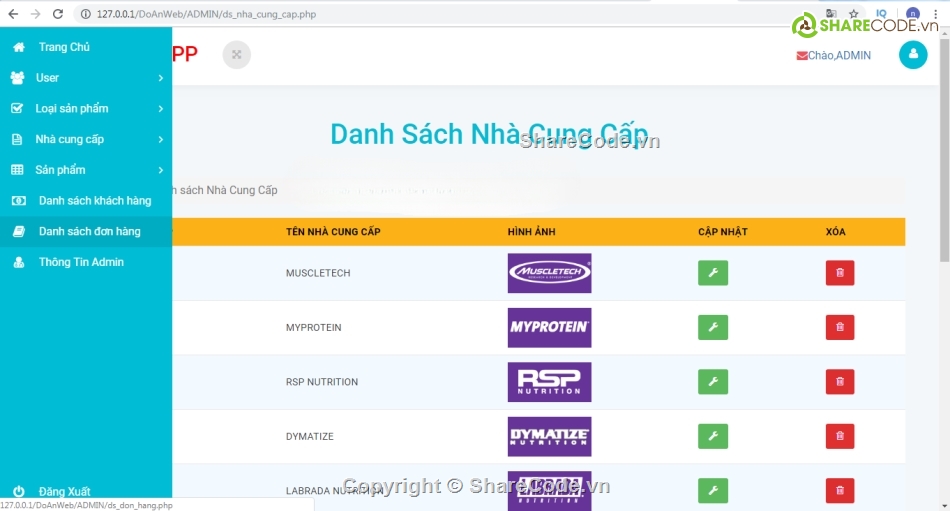Open Danh sách đơn hàng page
This screenshot has height=511, width=950.
86,232
